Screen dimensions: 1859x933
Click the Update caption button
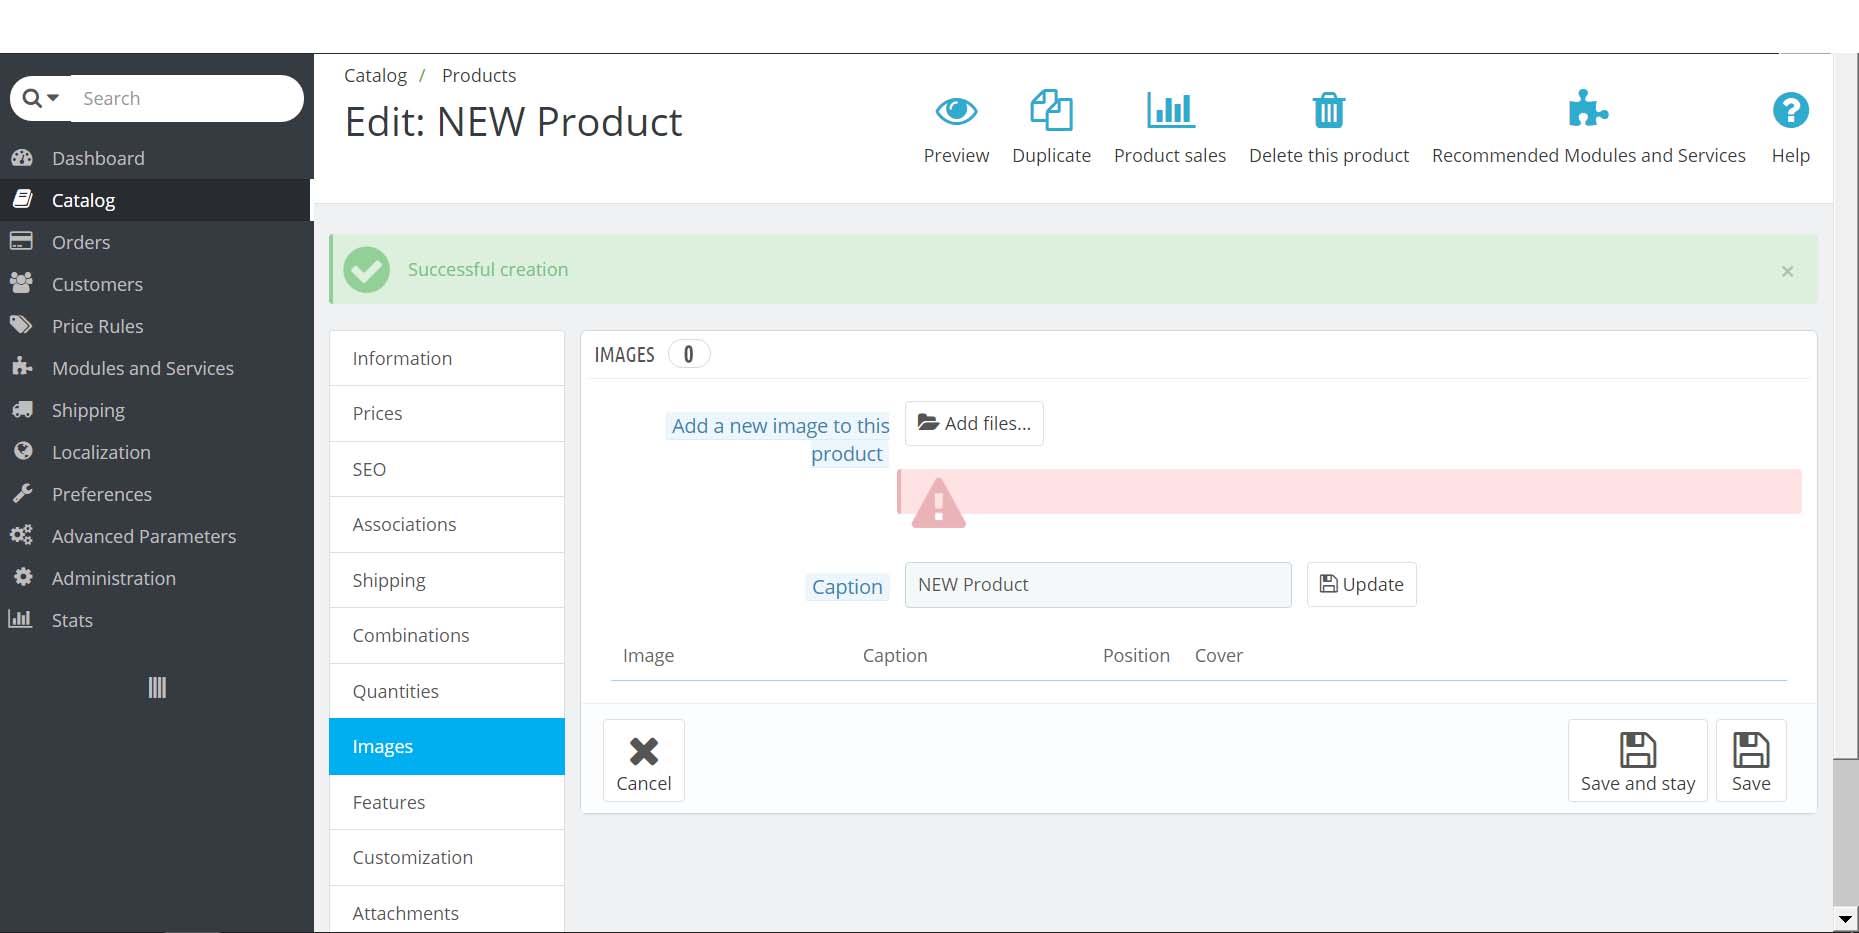pos(1361,585)
